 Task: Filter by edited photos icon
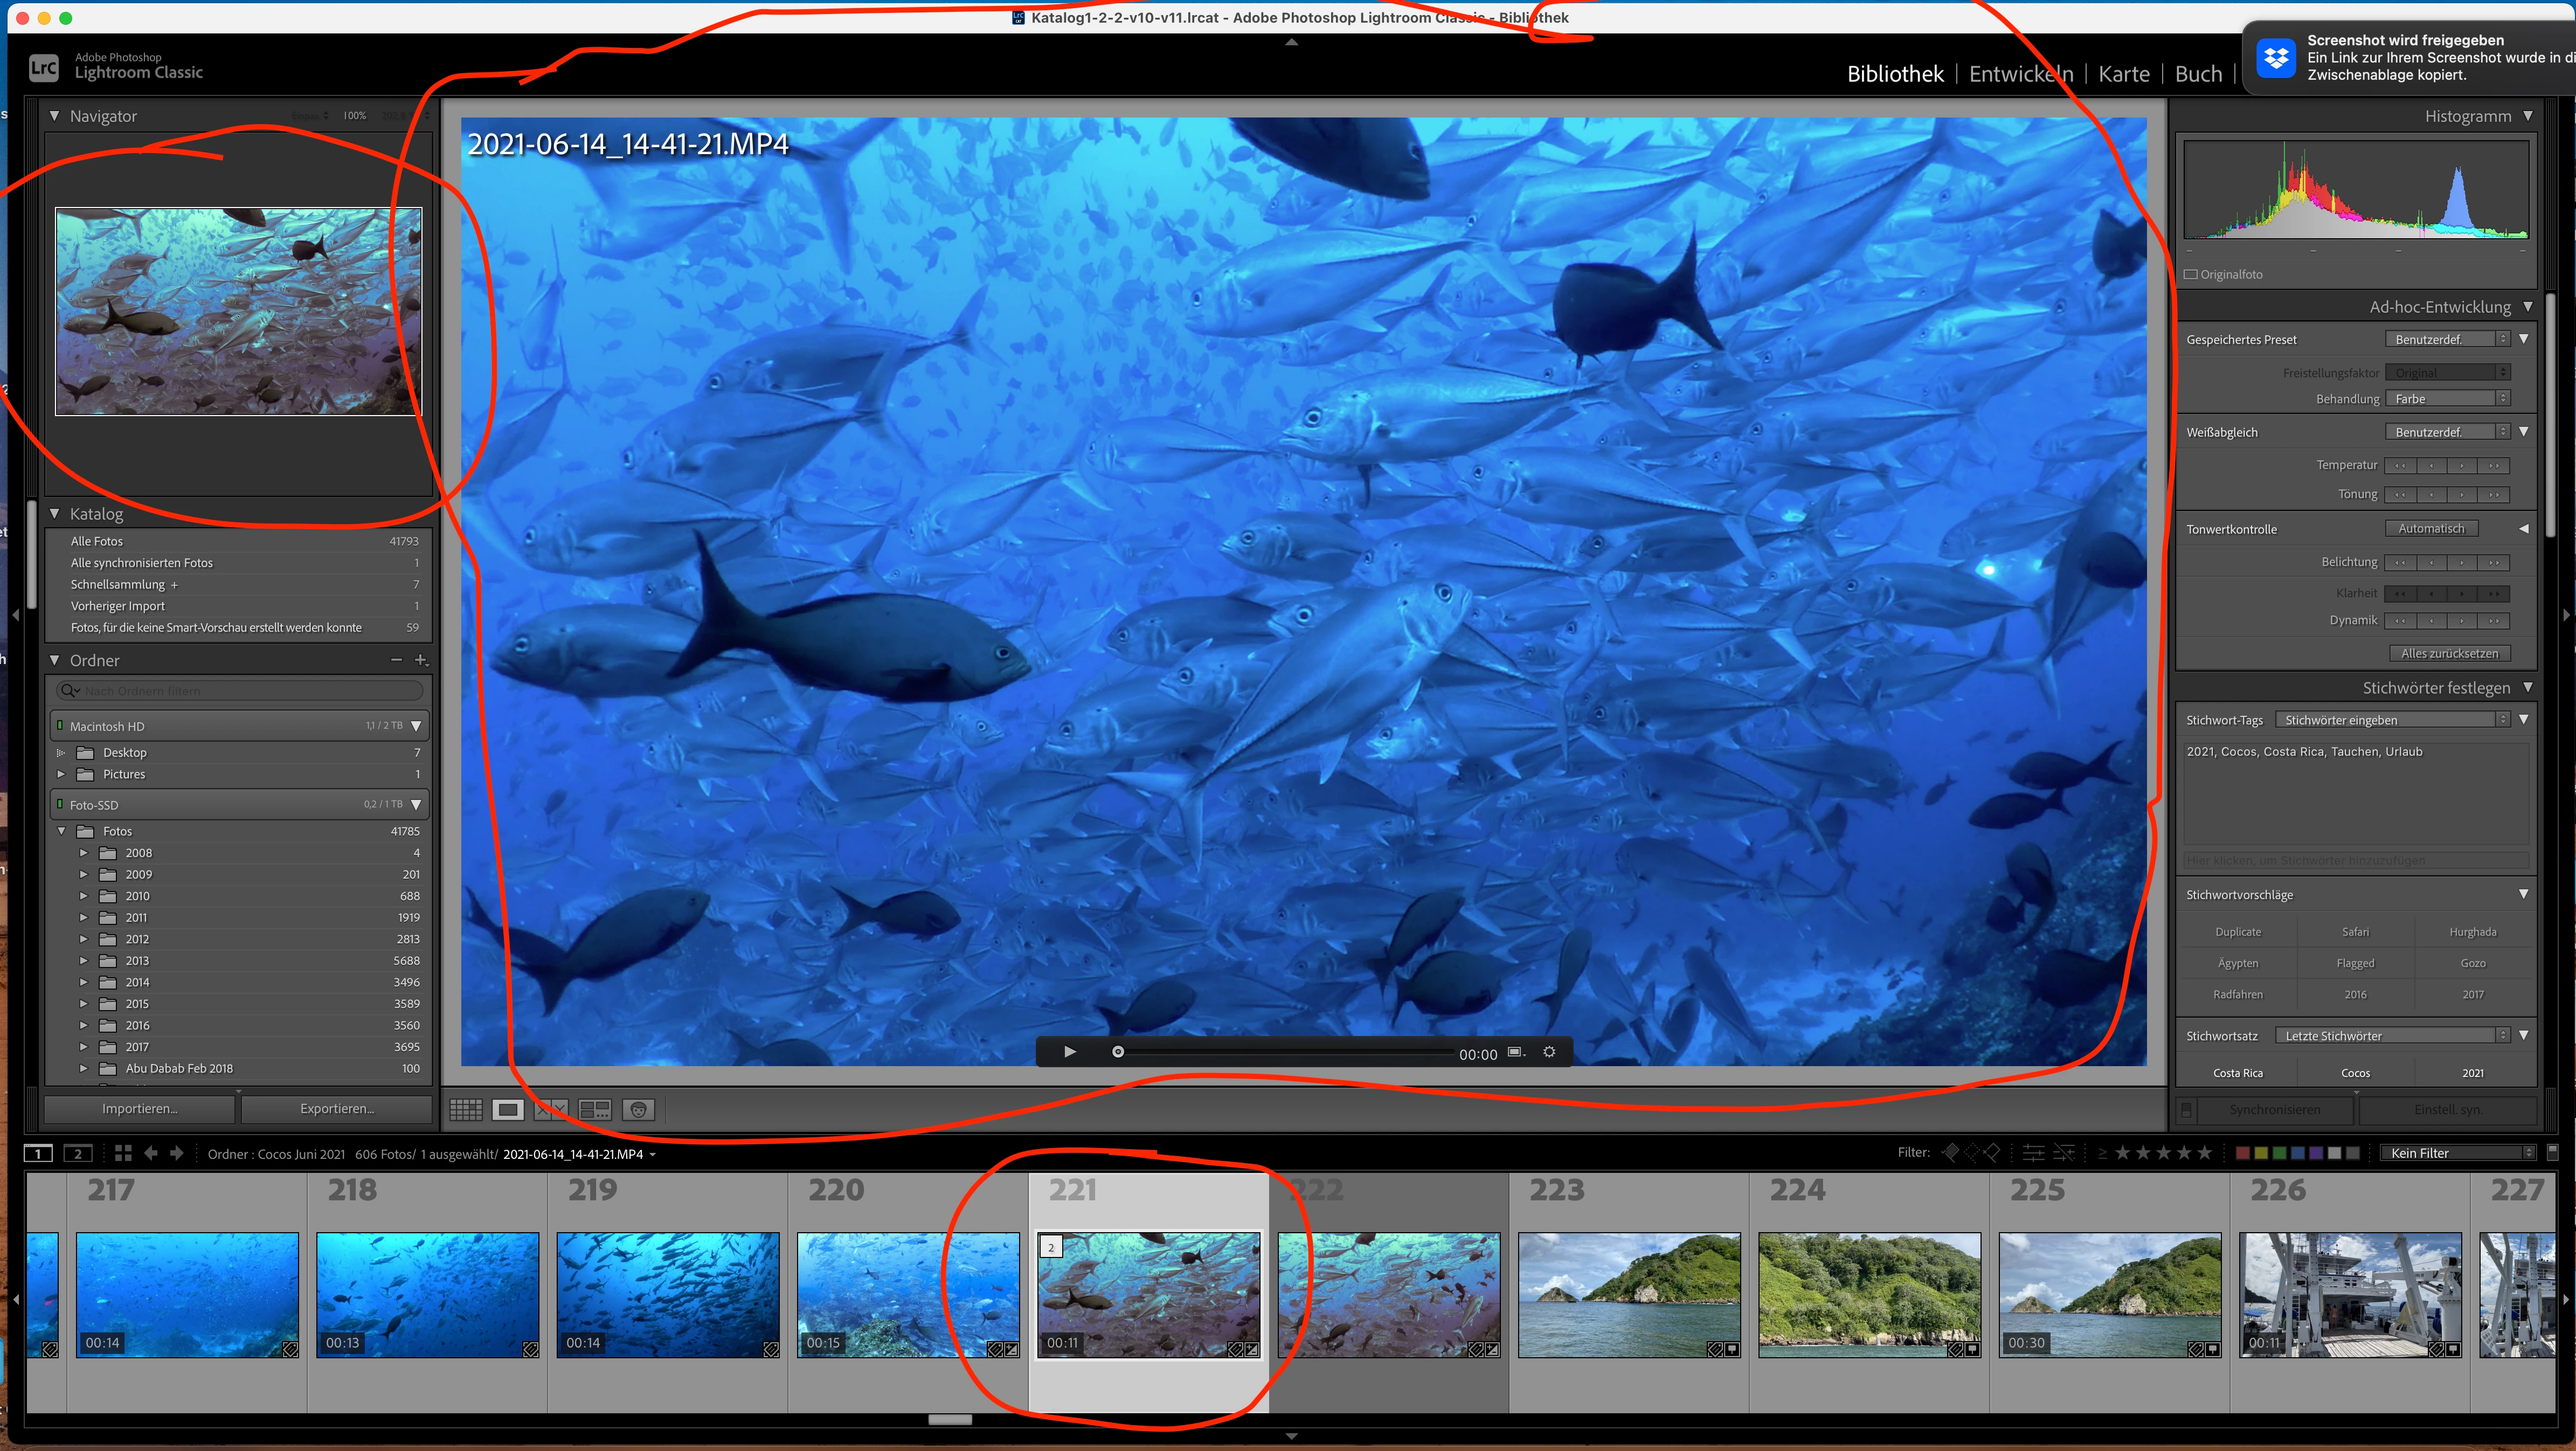click(x=2033, y=1153)
